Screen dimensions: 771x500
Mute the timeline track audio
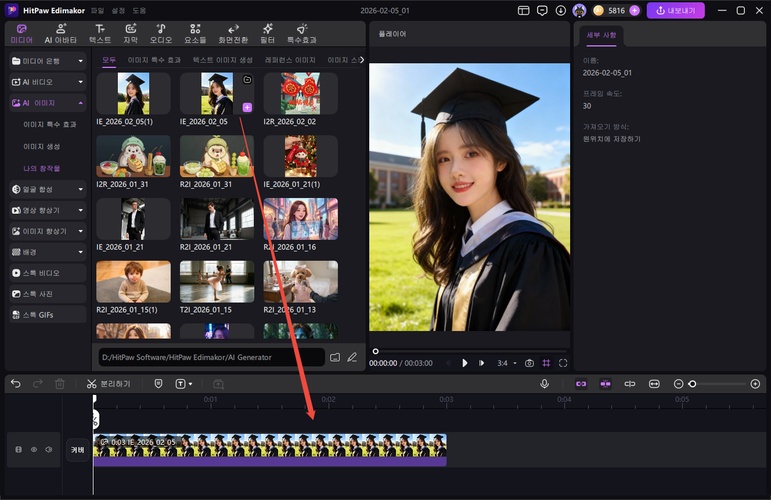(x=48, y=450)
